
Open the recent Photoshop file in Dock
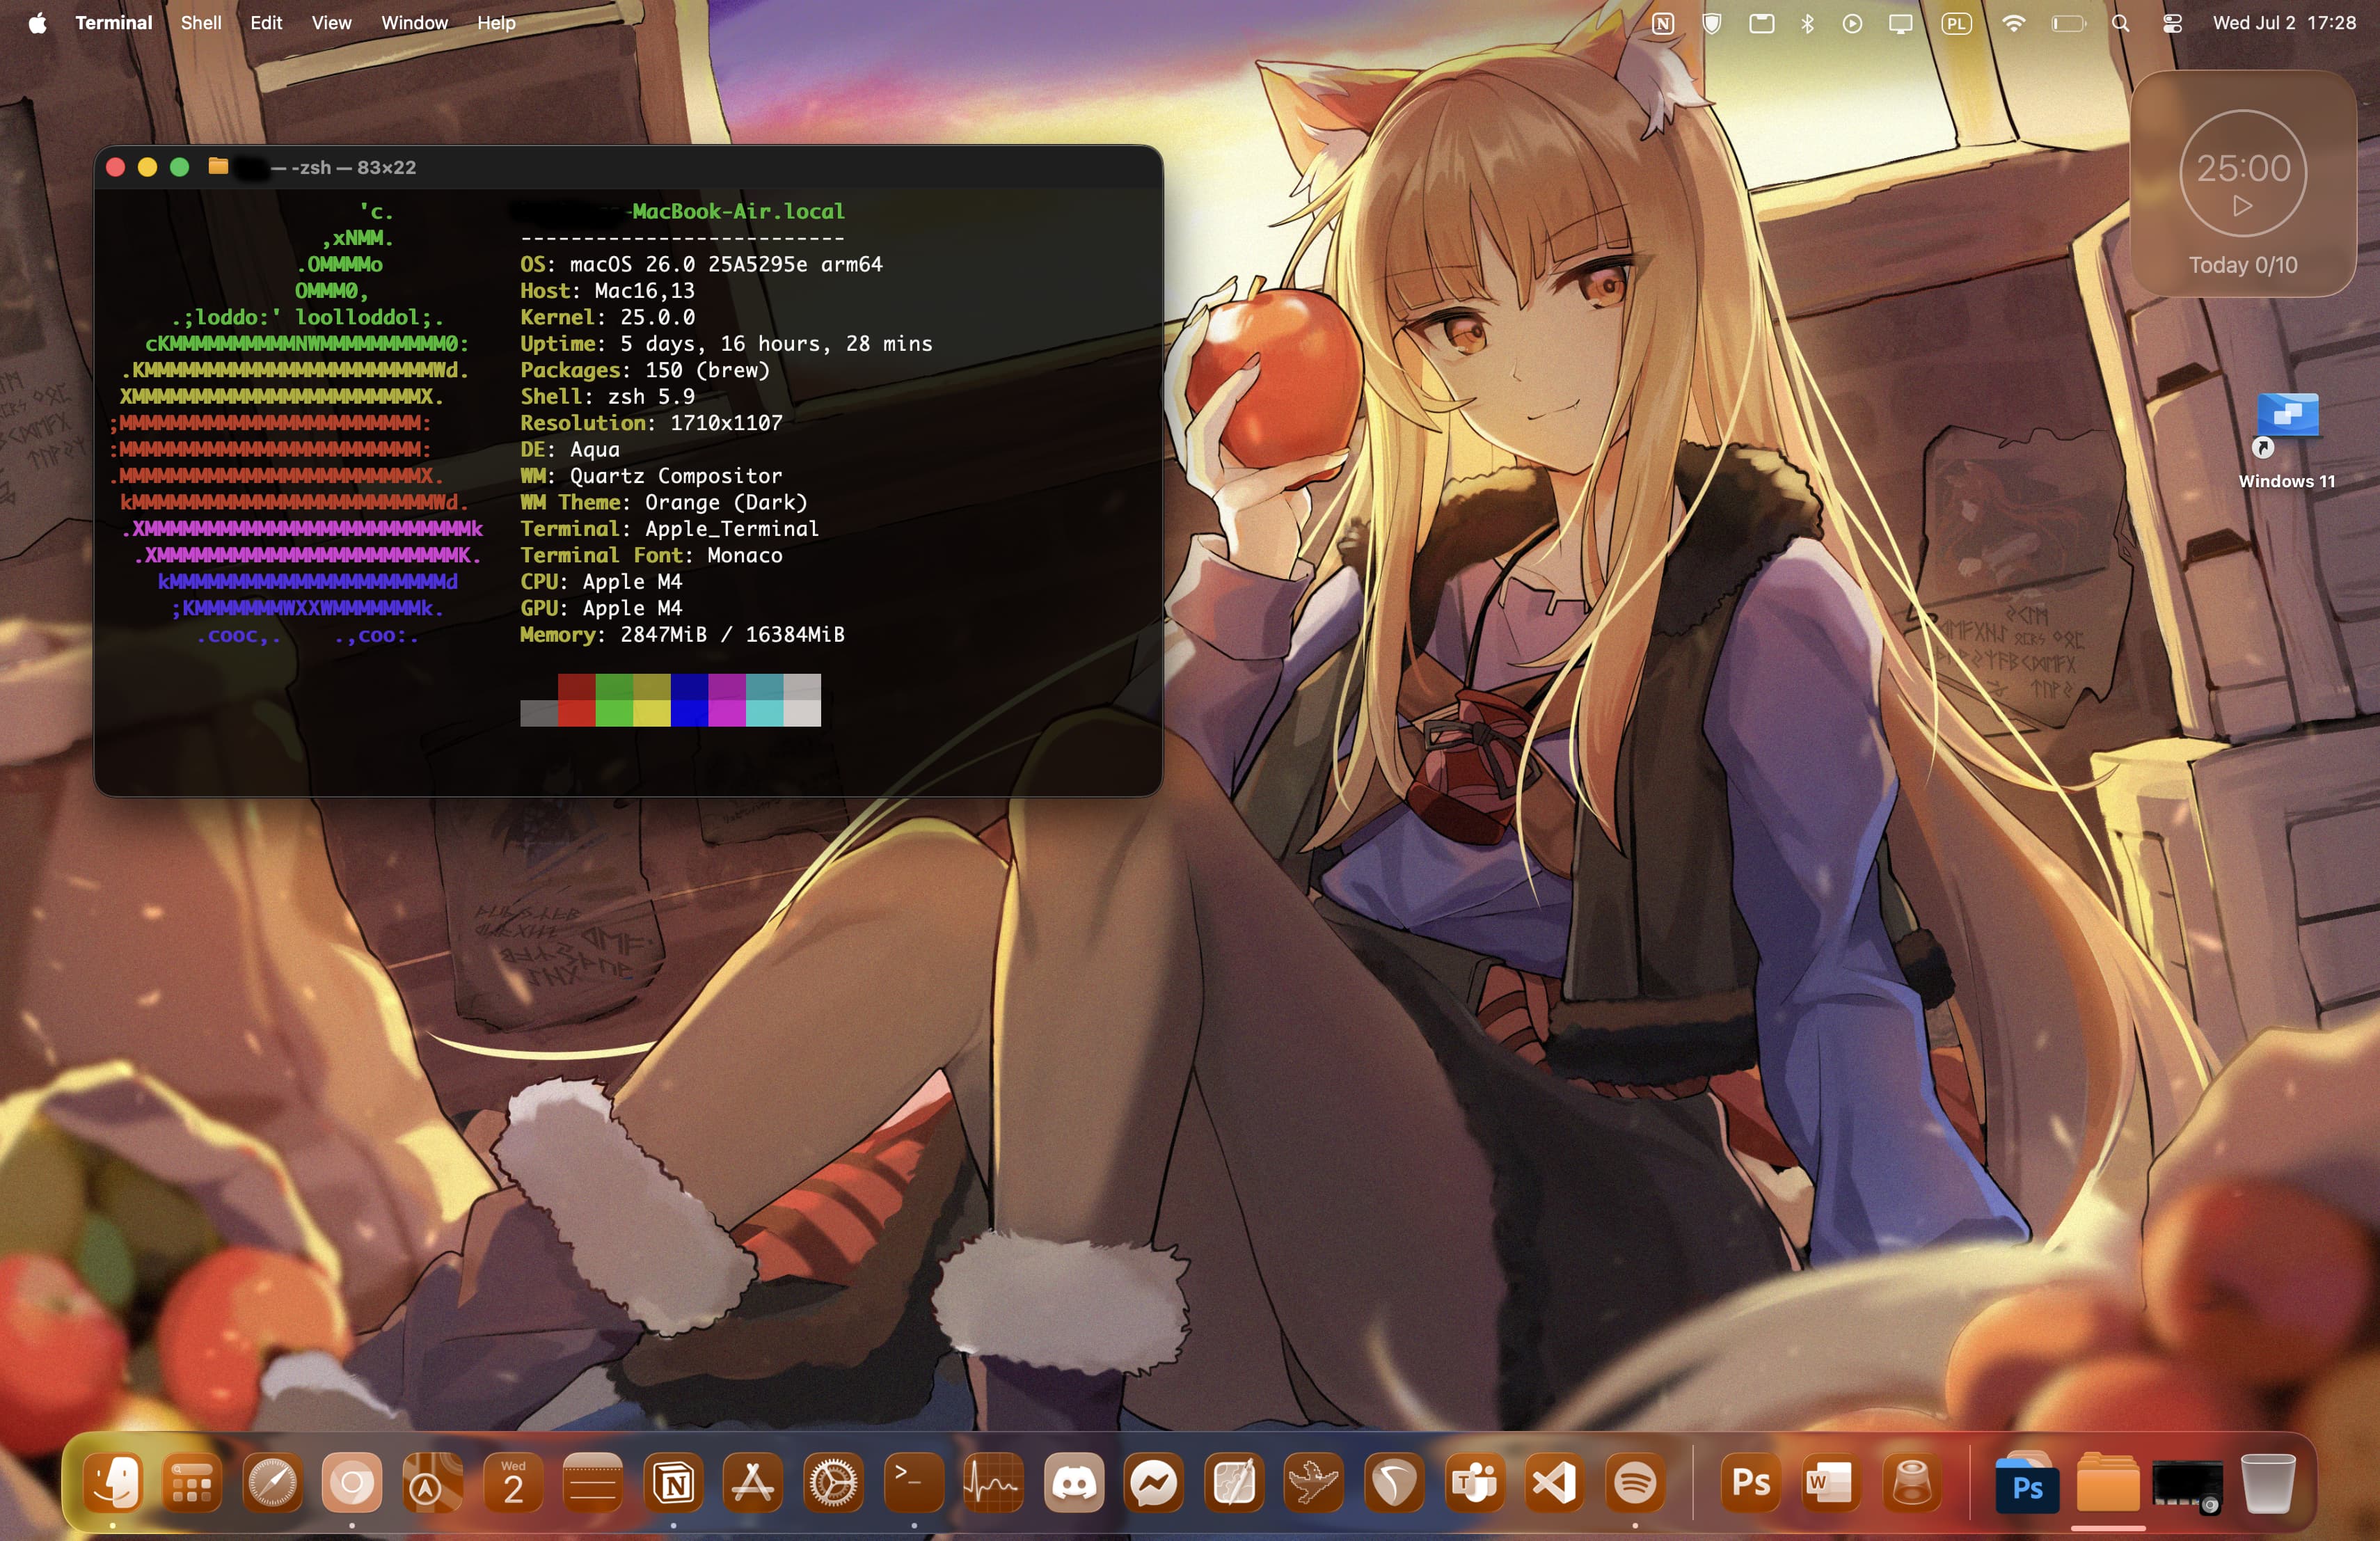click(2027, 1483)
